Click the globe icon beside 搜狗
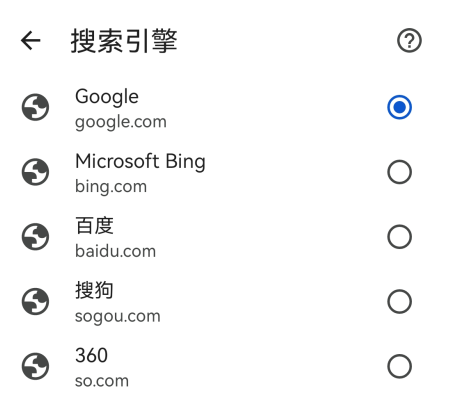This screenshot has height=413, width=464. (x=35, y=302)
